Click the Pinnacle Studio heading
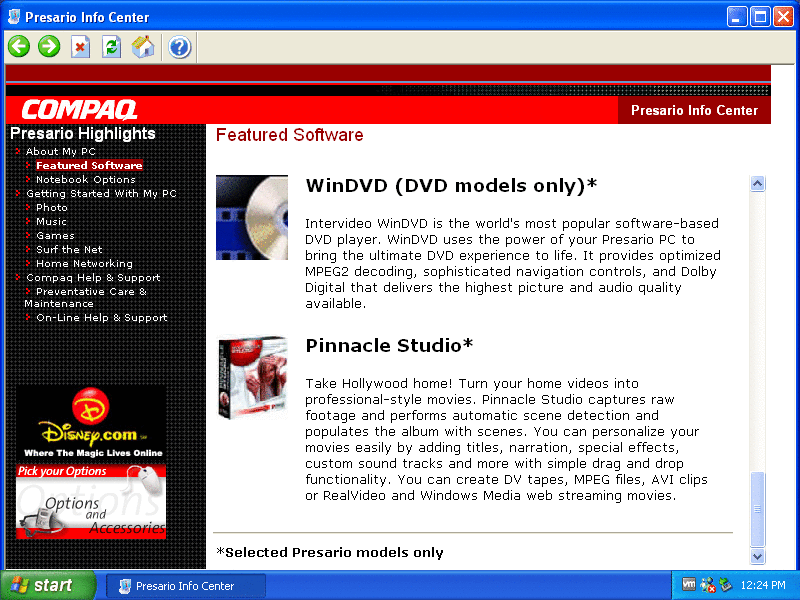This screenshot has height=600, width=800. pyautogui.click(x=389, y=345)
